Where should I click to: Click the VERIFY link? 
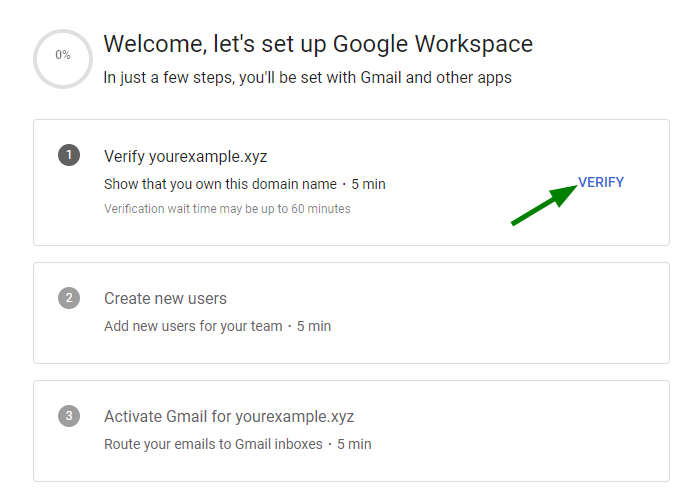point(600,182)
